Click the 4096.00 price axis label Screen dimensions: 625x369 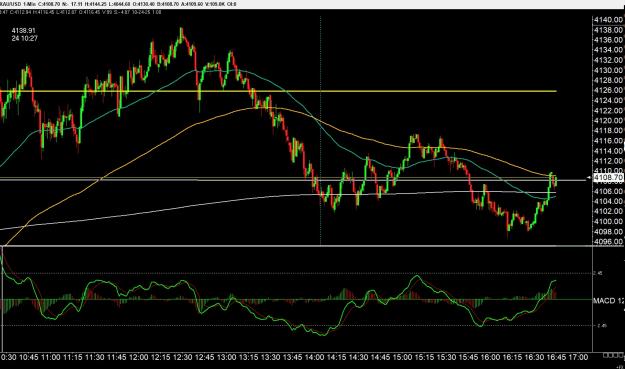609,241
